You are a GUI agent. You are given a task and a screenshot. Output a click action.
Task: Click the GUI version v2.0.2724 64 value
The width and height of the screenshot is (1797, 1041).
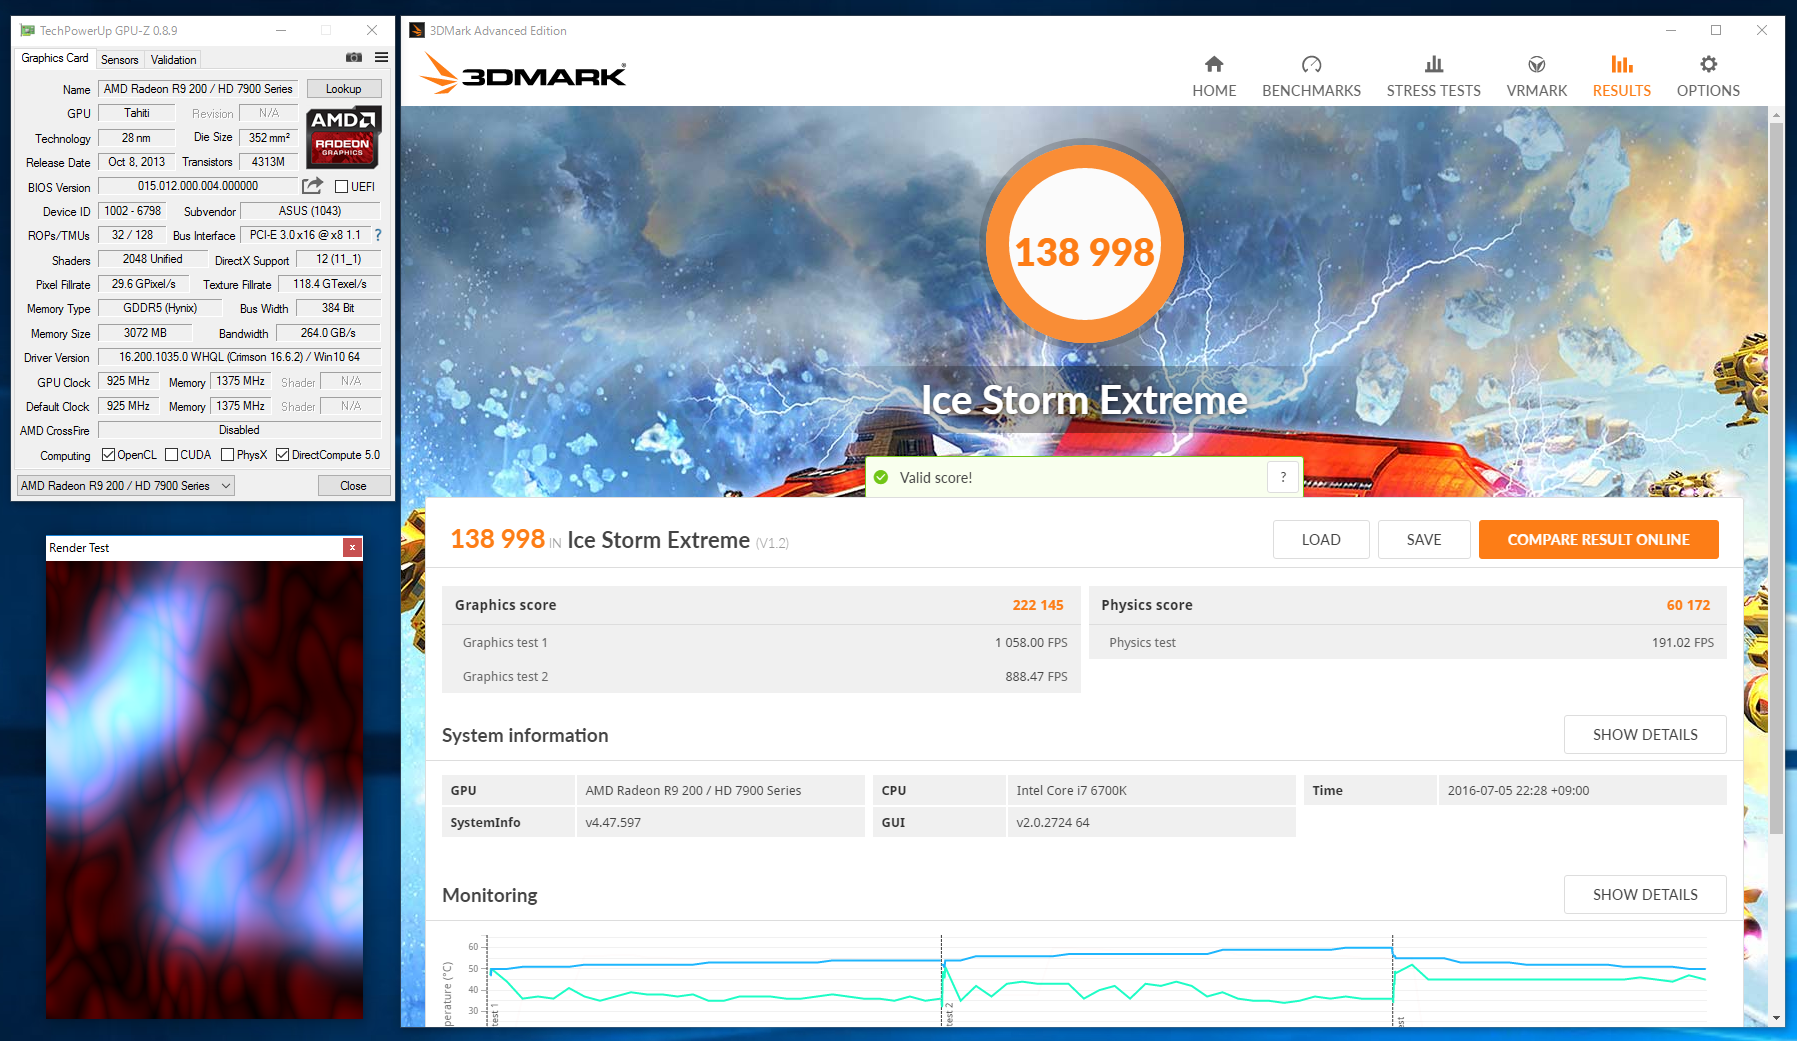click(1151, 822)
